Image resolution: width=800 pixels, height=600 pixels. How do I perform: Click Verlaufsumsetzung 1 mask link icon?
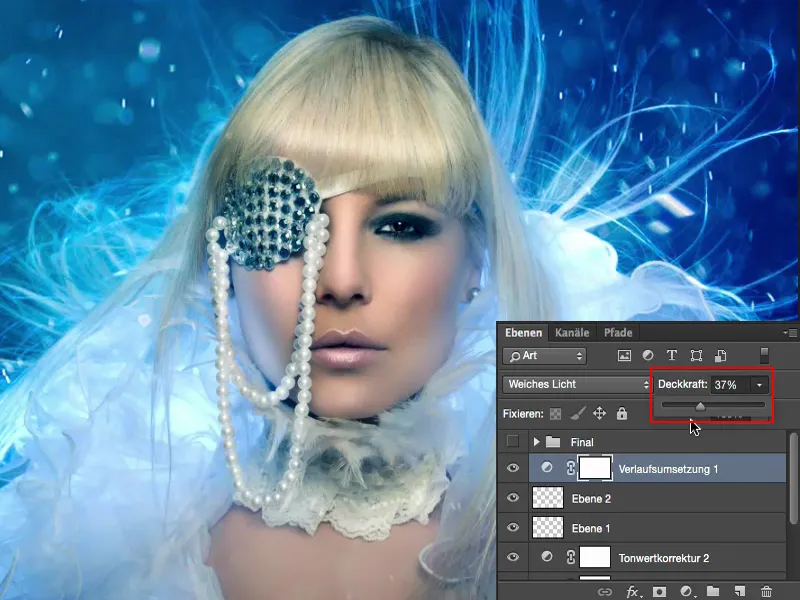point(570,468)
